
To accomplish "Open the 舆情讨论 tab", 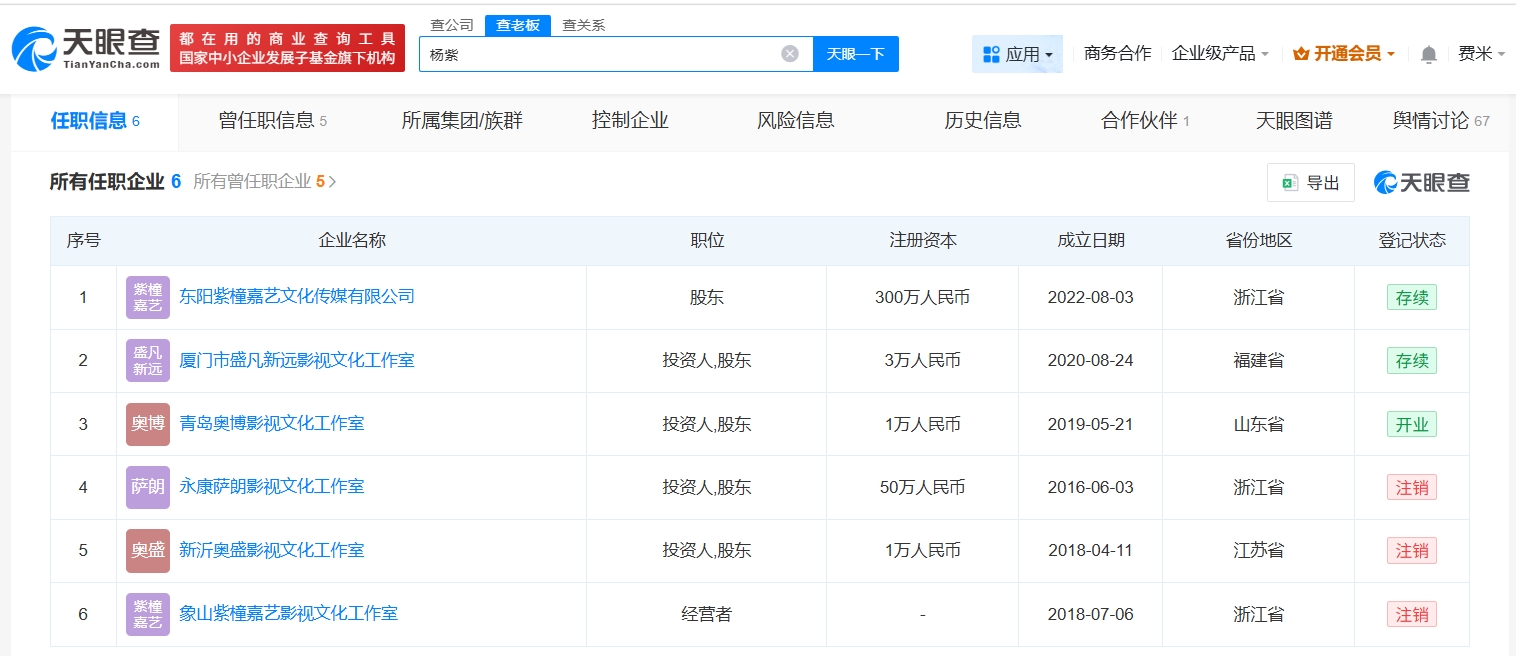I will 1441,121.
